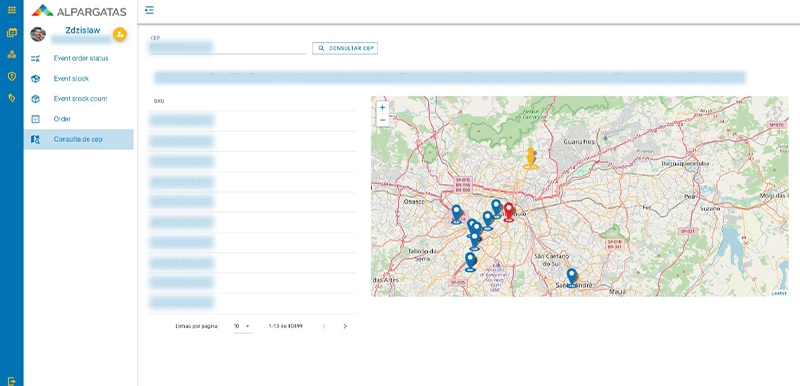Click the Consulta de cep map-search icon
Screen dimensions: 800x386
pos(35,139)
